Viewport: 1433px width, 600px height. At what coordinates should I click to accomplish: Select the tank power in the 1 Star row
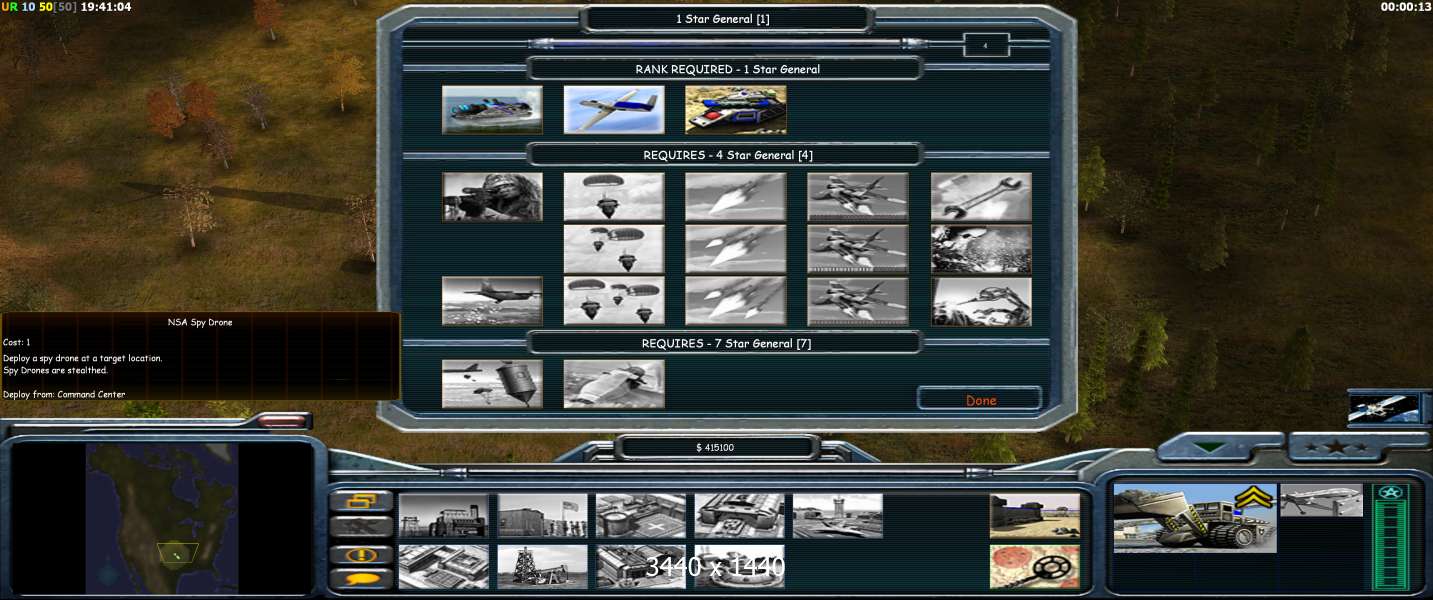tap(736, 109)
